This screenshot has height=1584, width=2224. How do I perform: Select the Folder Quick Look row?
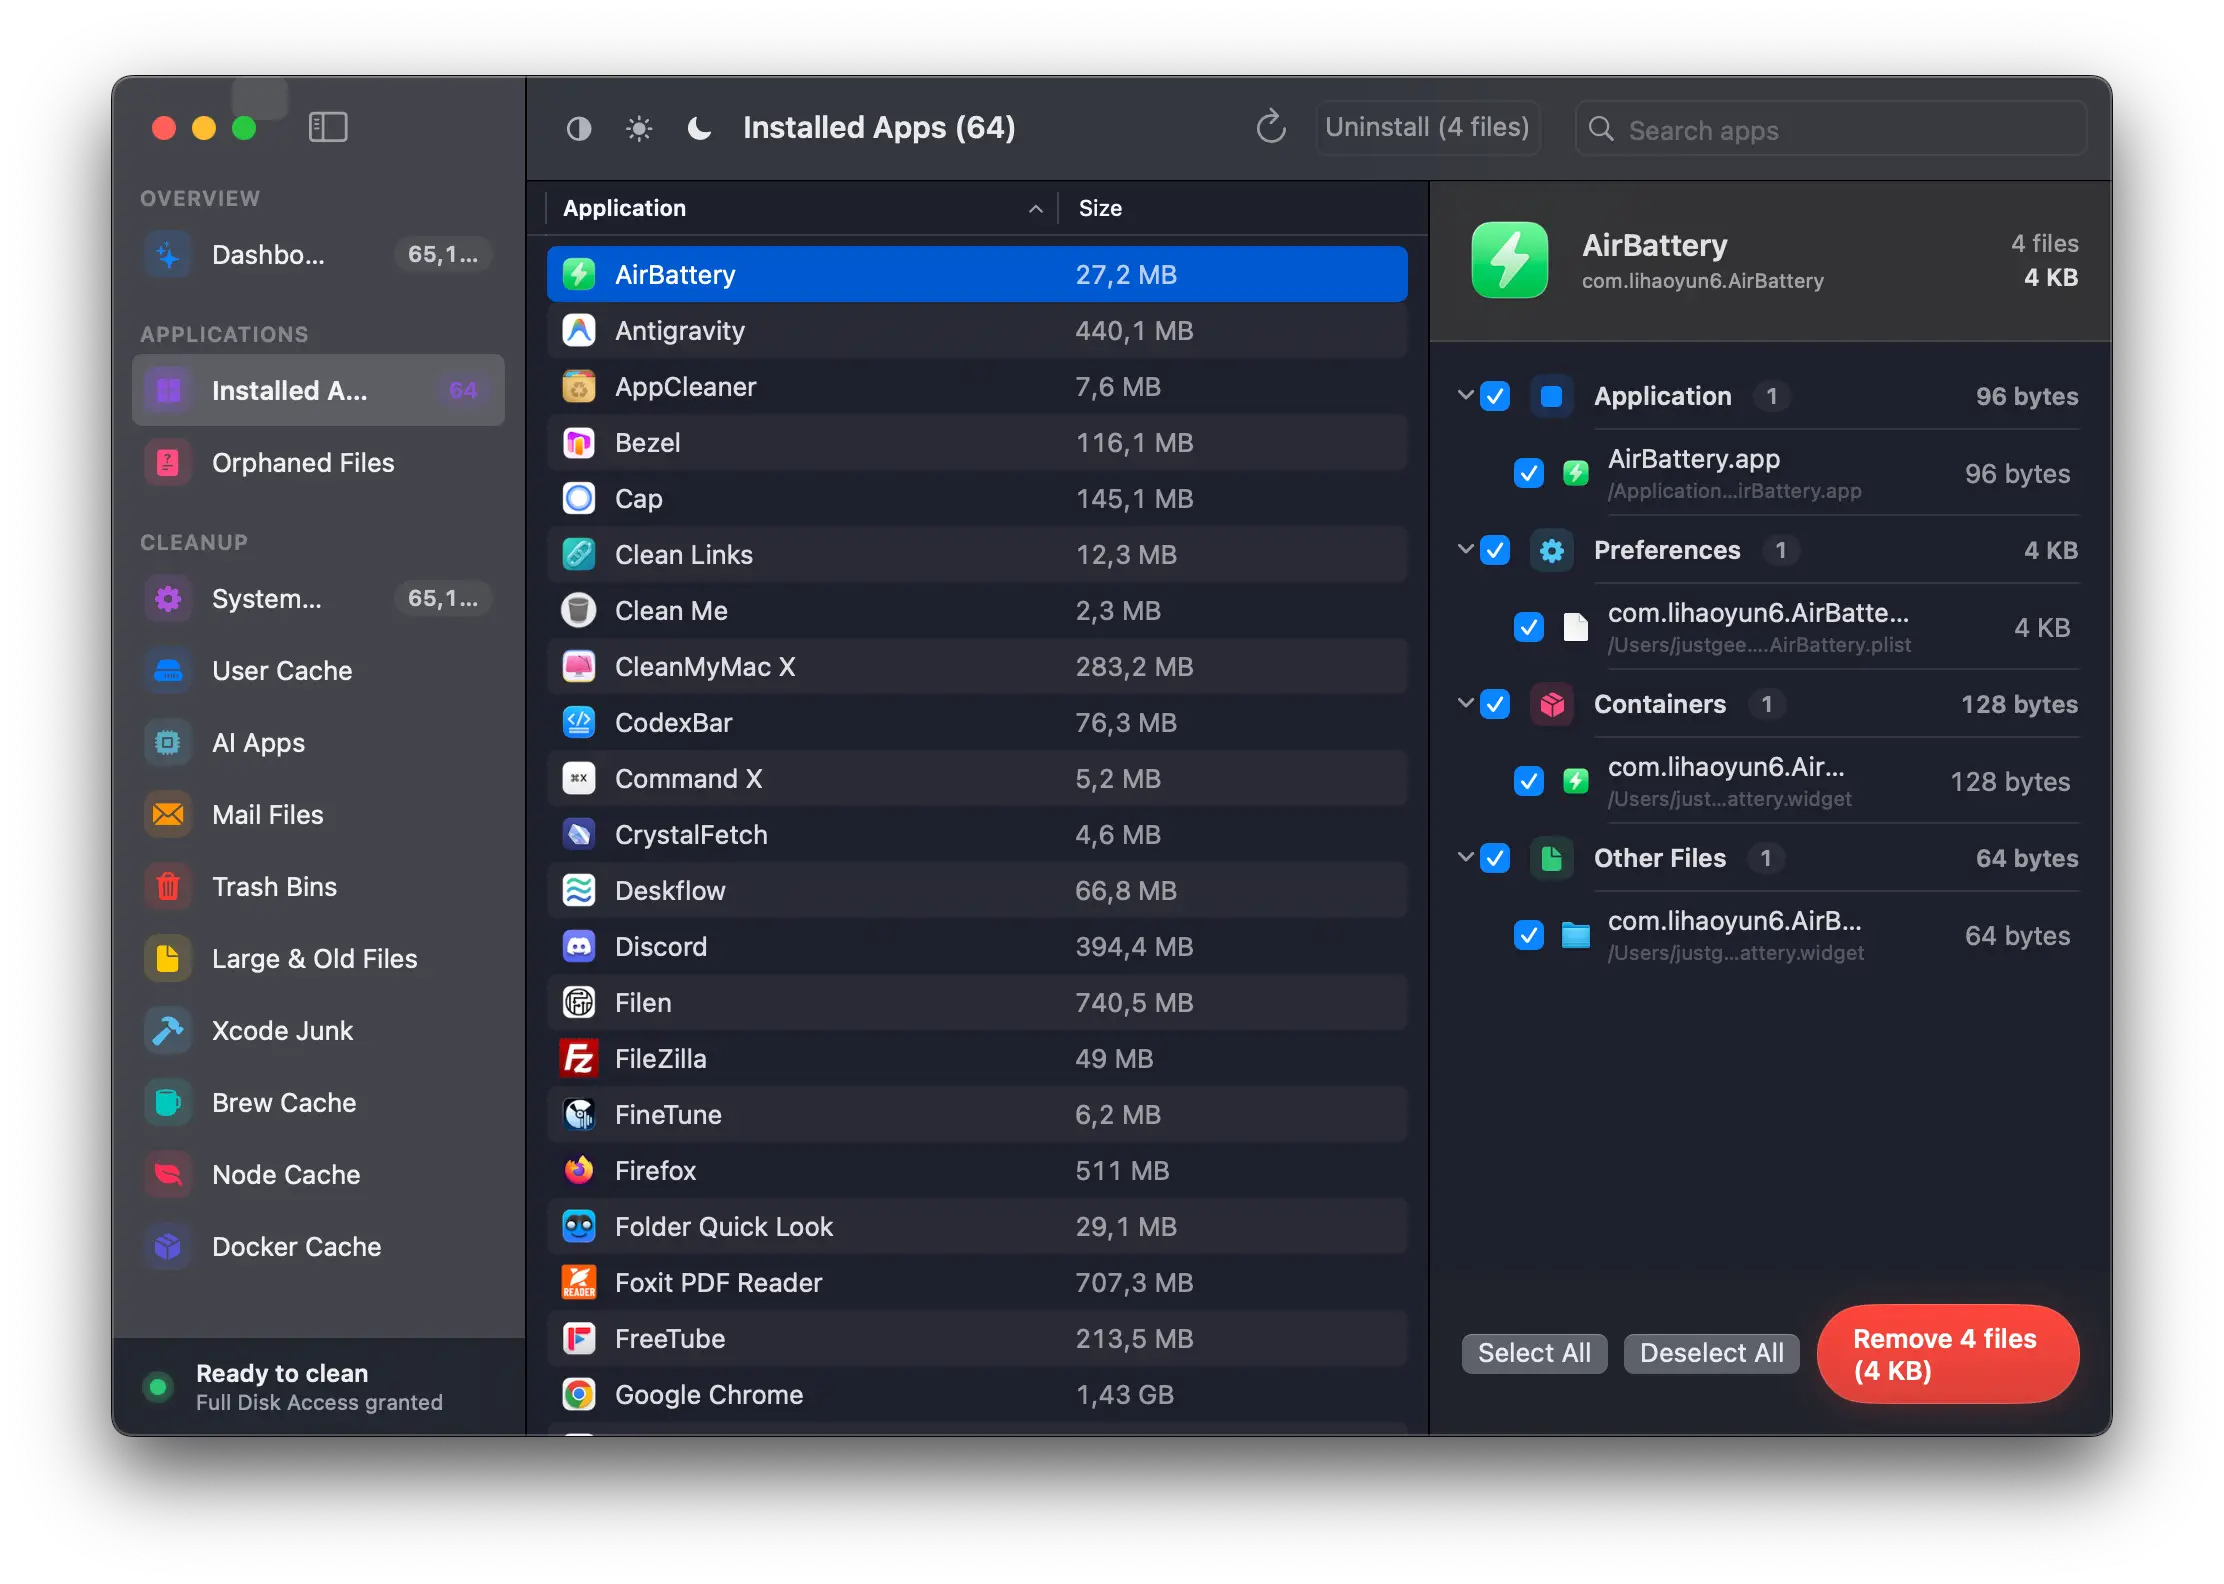click(x=977, y=1226)
